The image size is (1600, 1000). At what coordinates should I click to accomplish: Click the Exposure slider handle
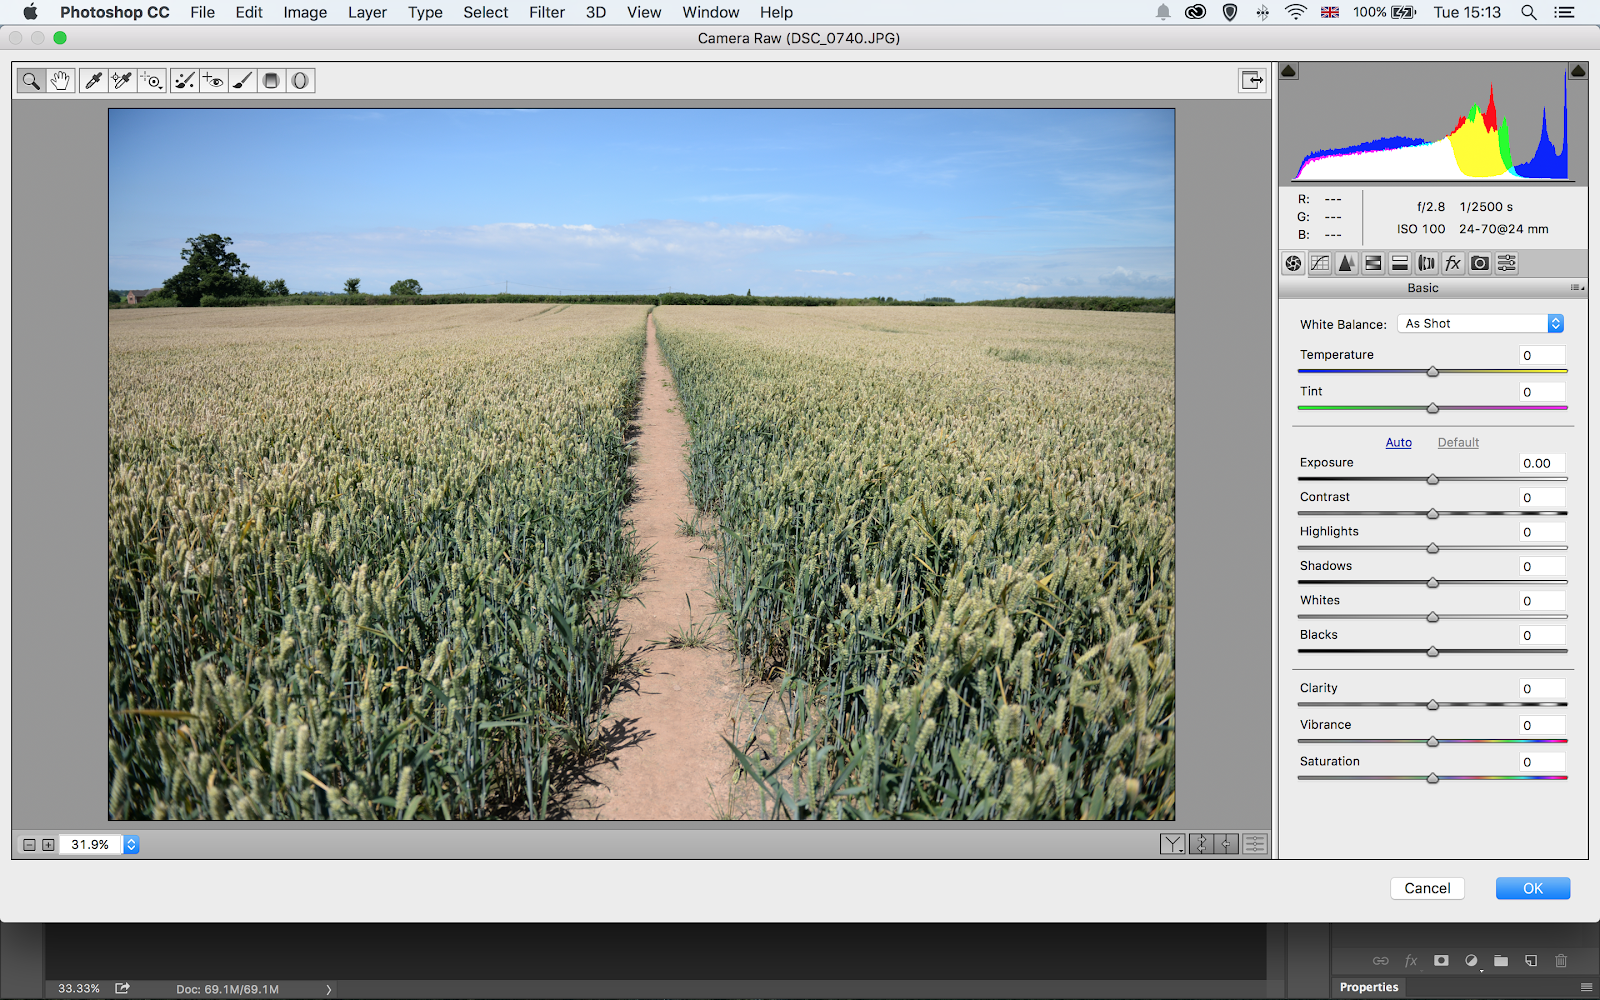pyautogui.click(x=1433, y=480)
